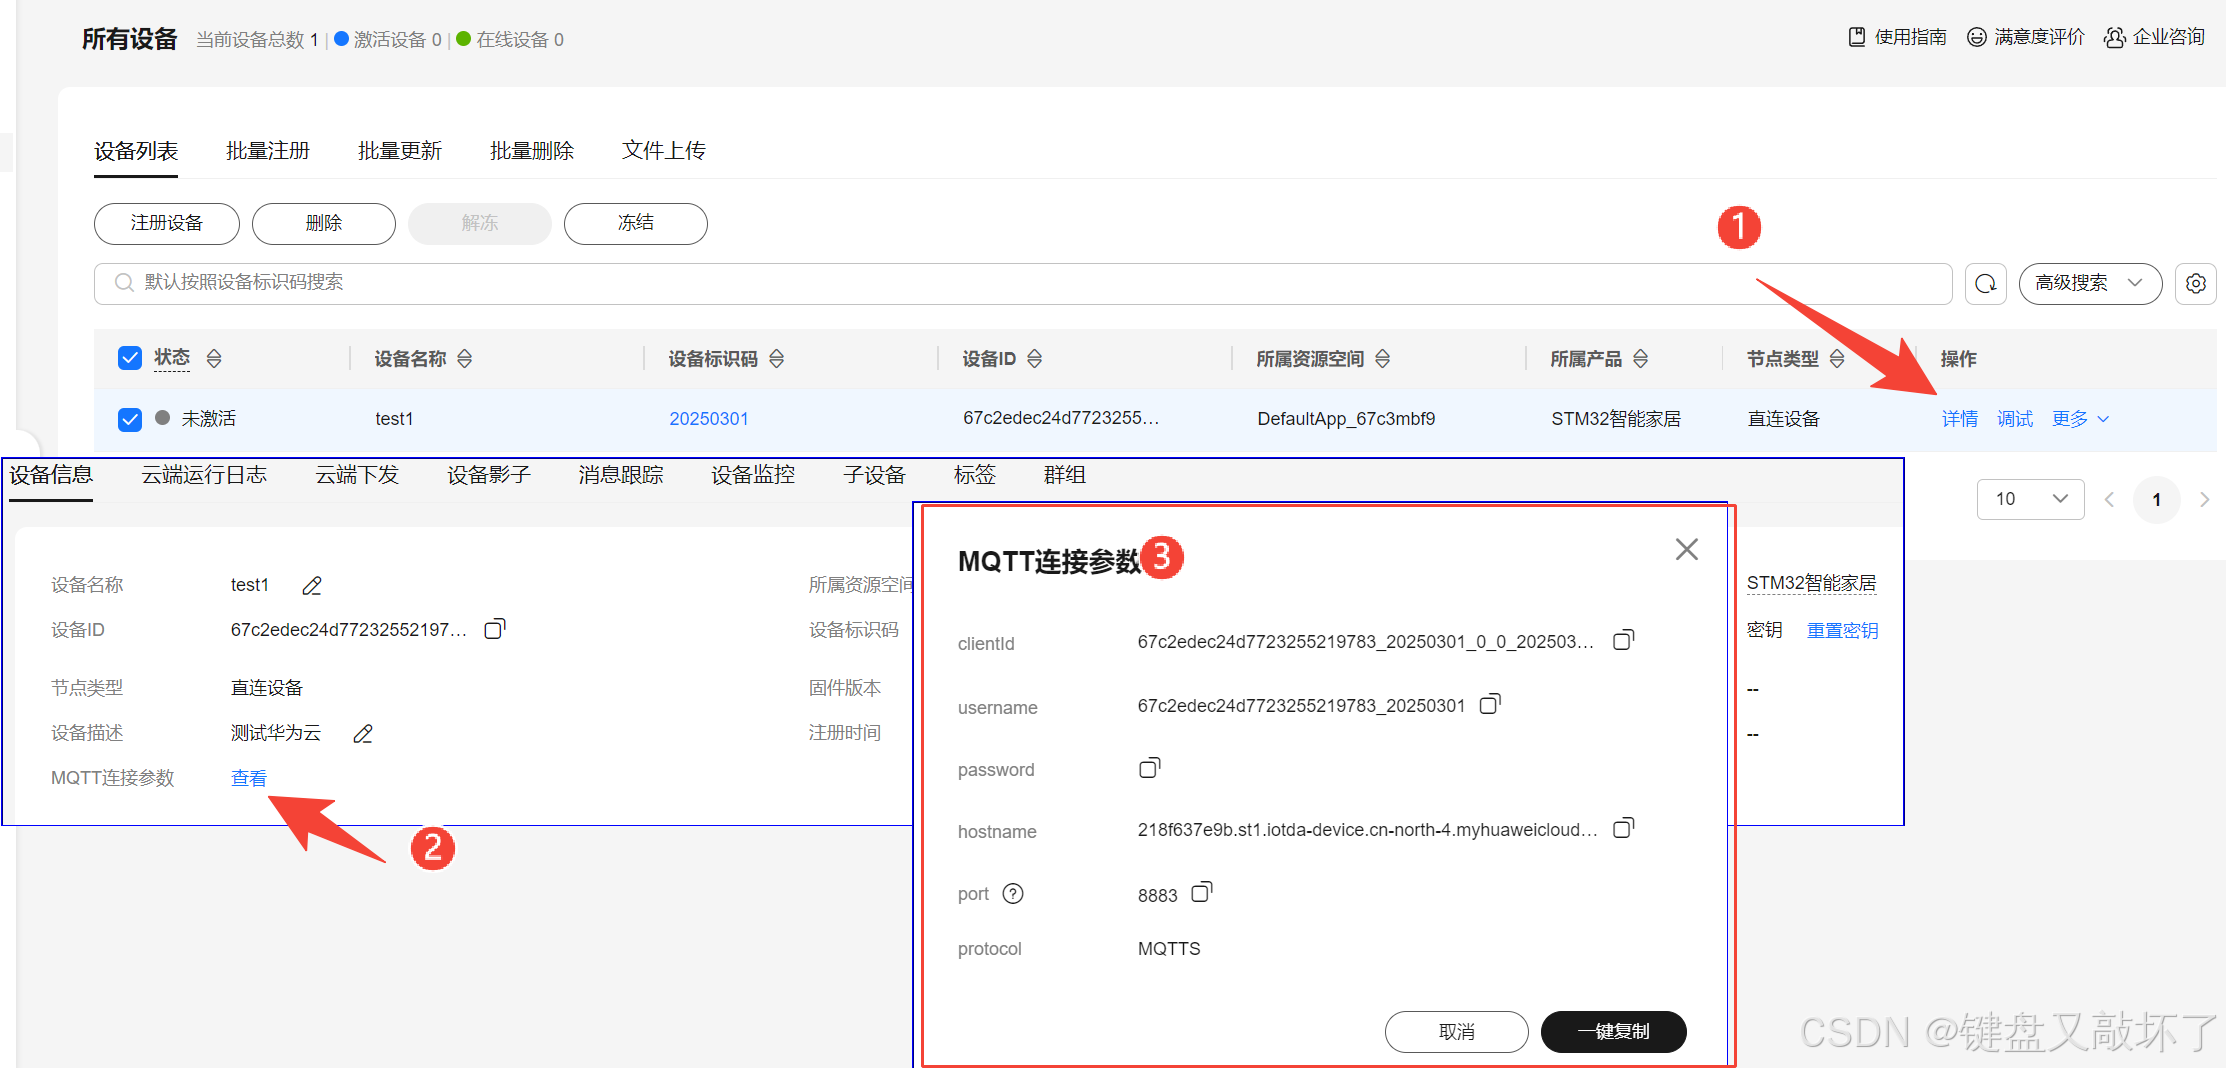Copy the port number 8883
2226x1068 pixels.
point(1201,891)
